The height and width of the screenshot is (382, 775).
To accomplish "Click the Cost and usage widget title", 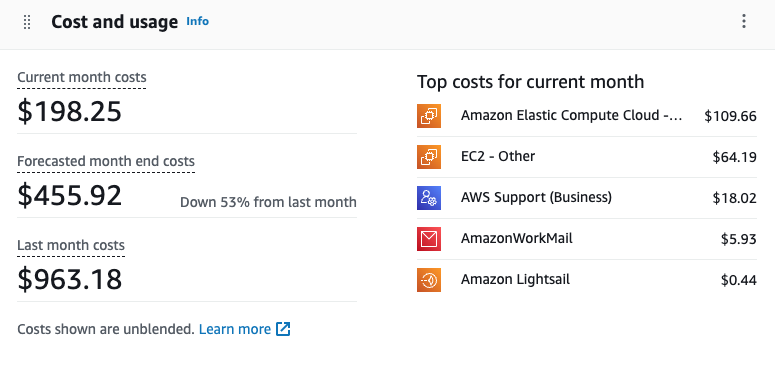I will [x=114, y=22].
